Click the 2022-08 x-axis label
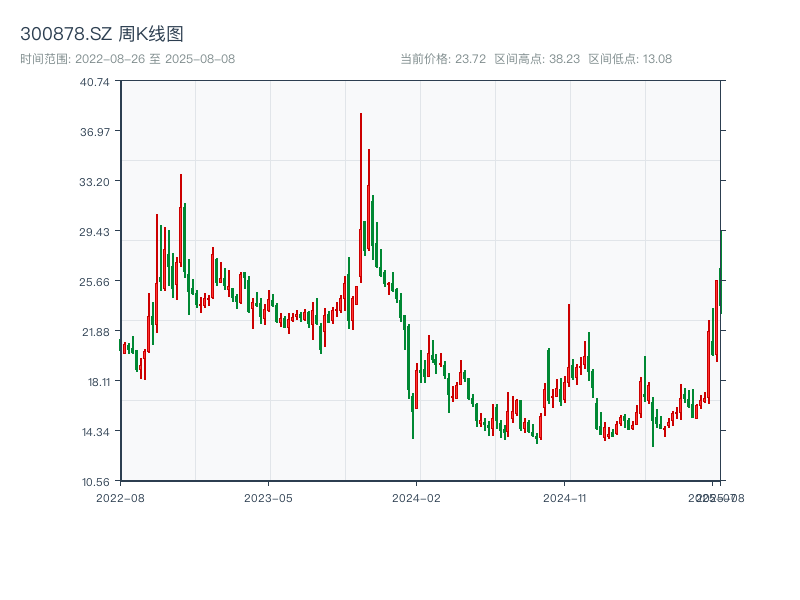Image resolution: width=800 pixels, height=600 pixels. 120,498
